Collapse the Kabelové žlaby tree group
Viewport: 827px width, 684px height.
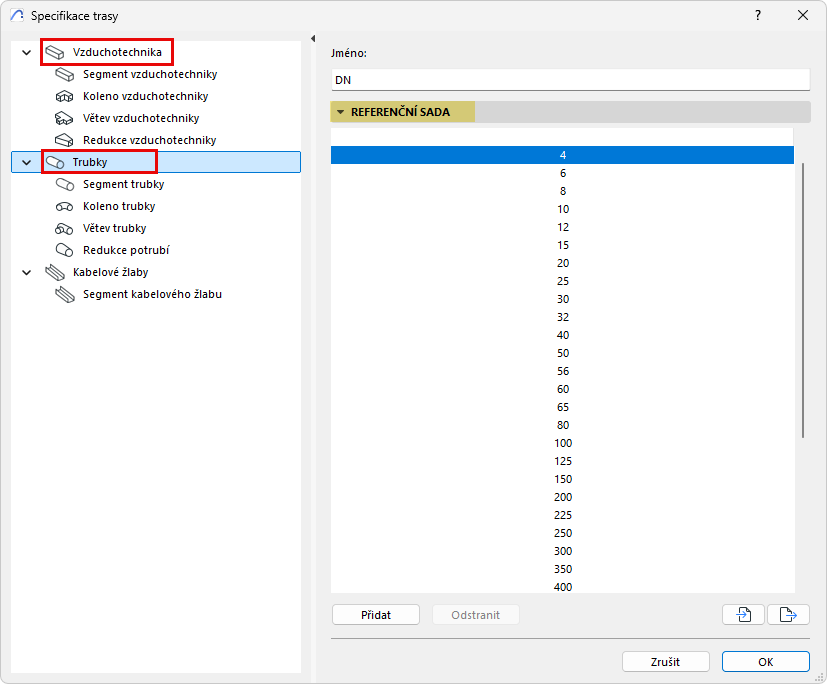coord(26,273)
